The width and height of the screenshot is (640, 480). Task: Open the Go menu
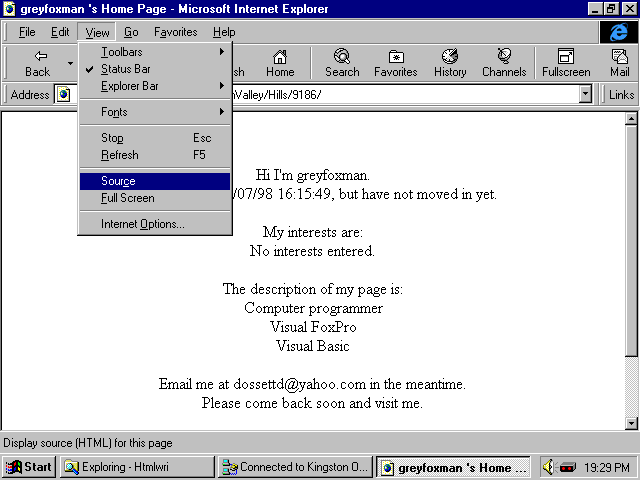(131, 32)
